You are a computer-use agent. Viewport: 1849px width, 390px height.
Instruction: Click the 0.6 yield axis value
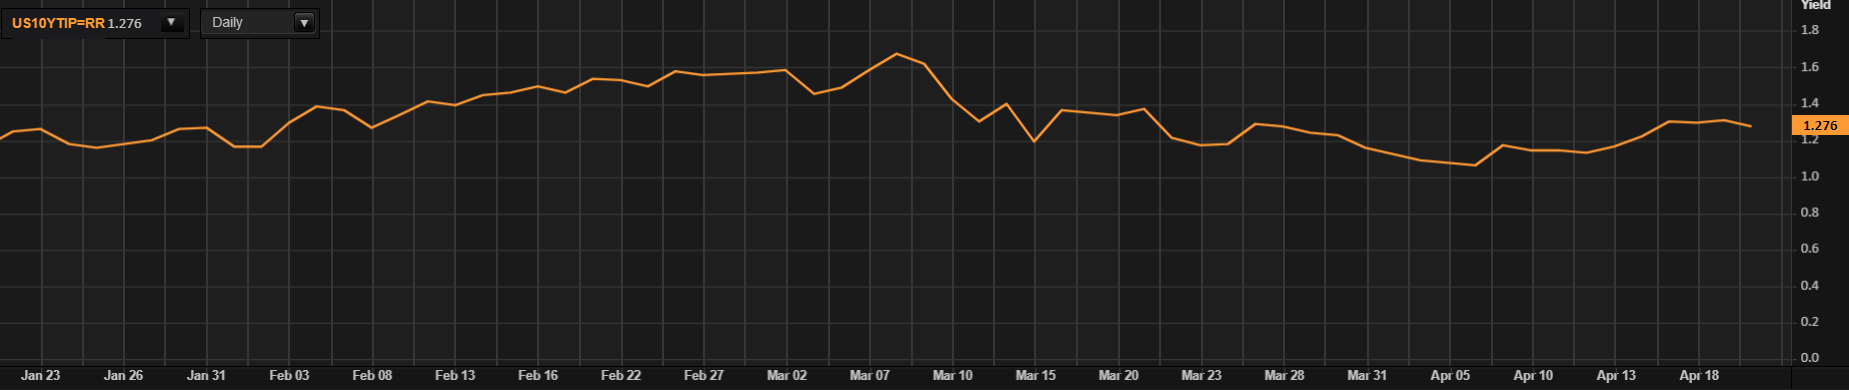tap(1810, 249)
